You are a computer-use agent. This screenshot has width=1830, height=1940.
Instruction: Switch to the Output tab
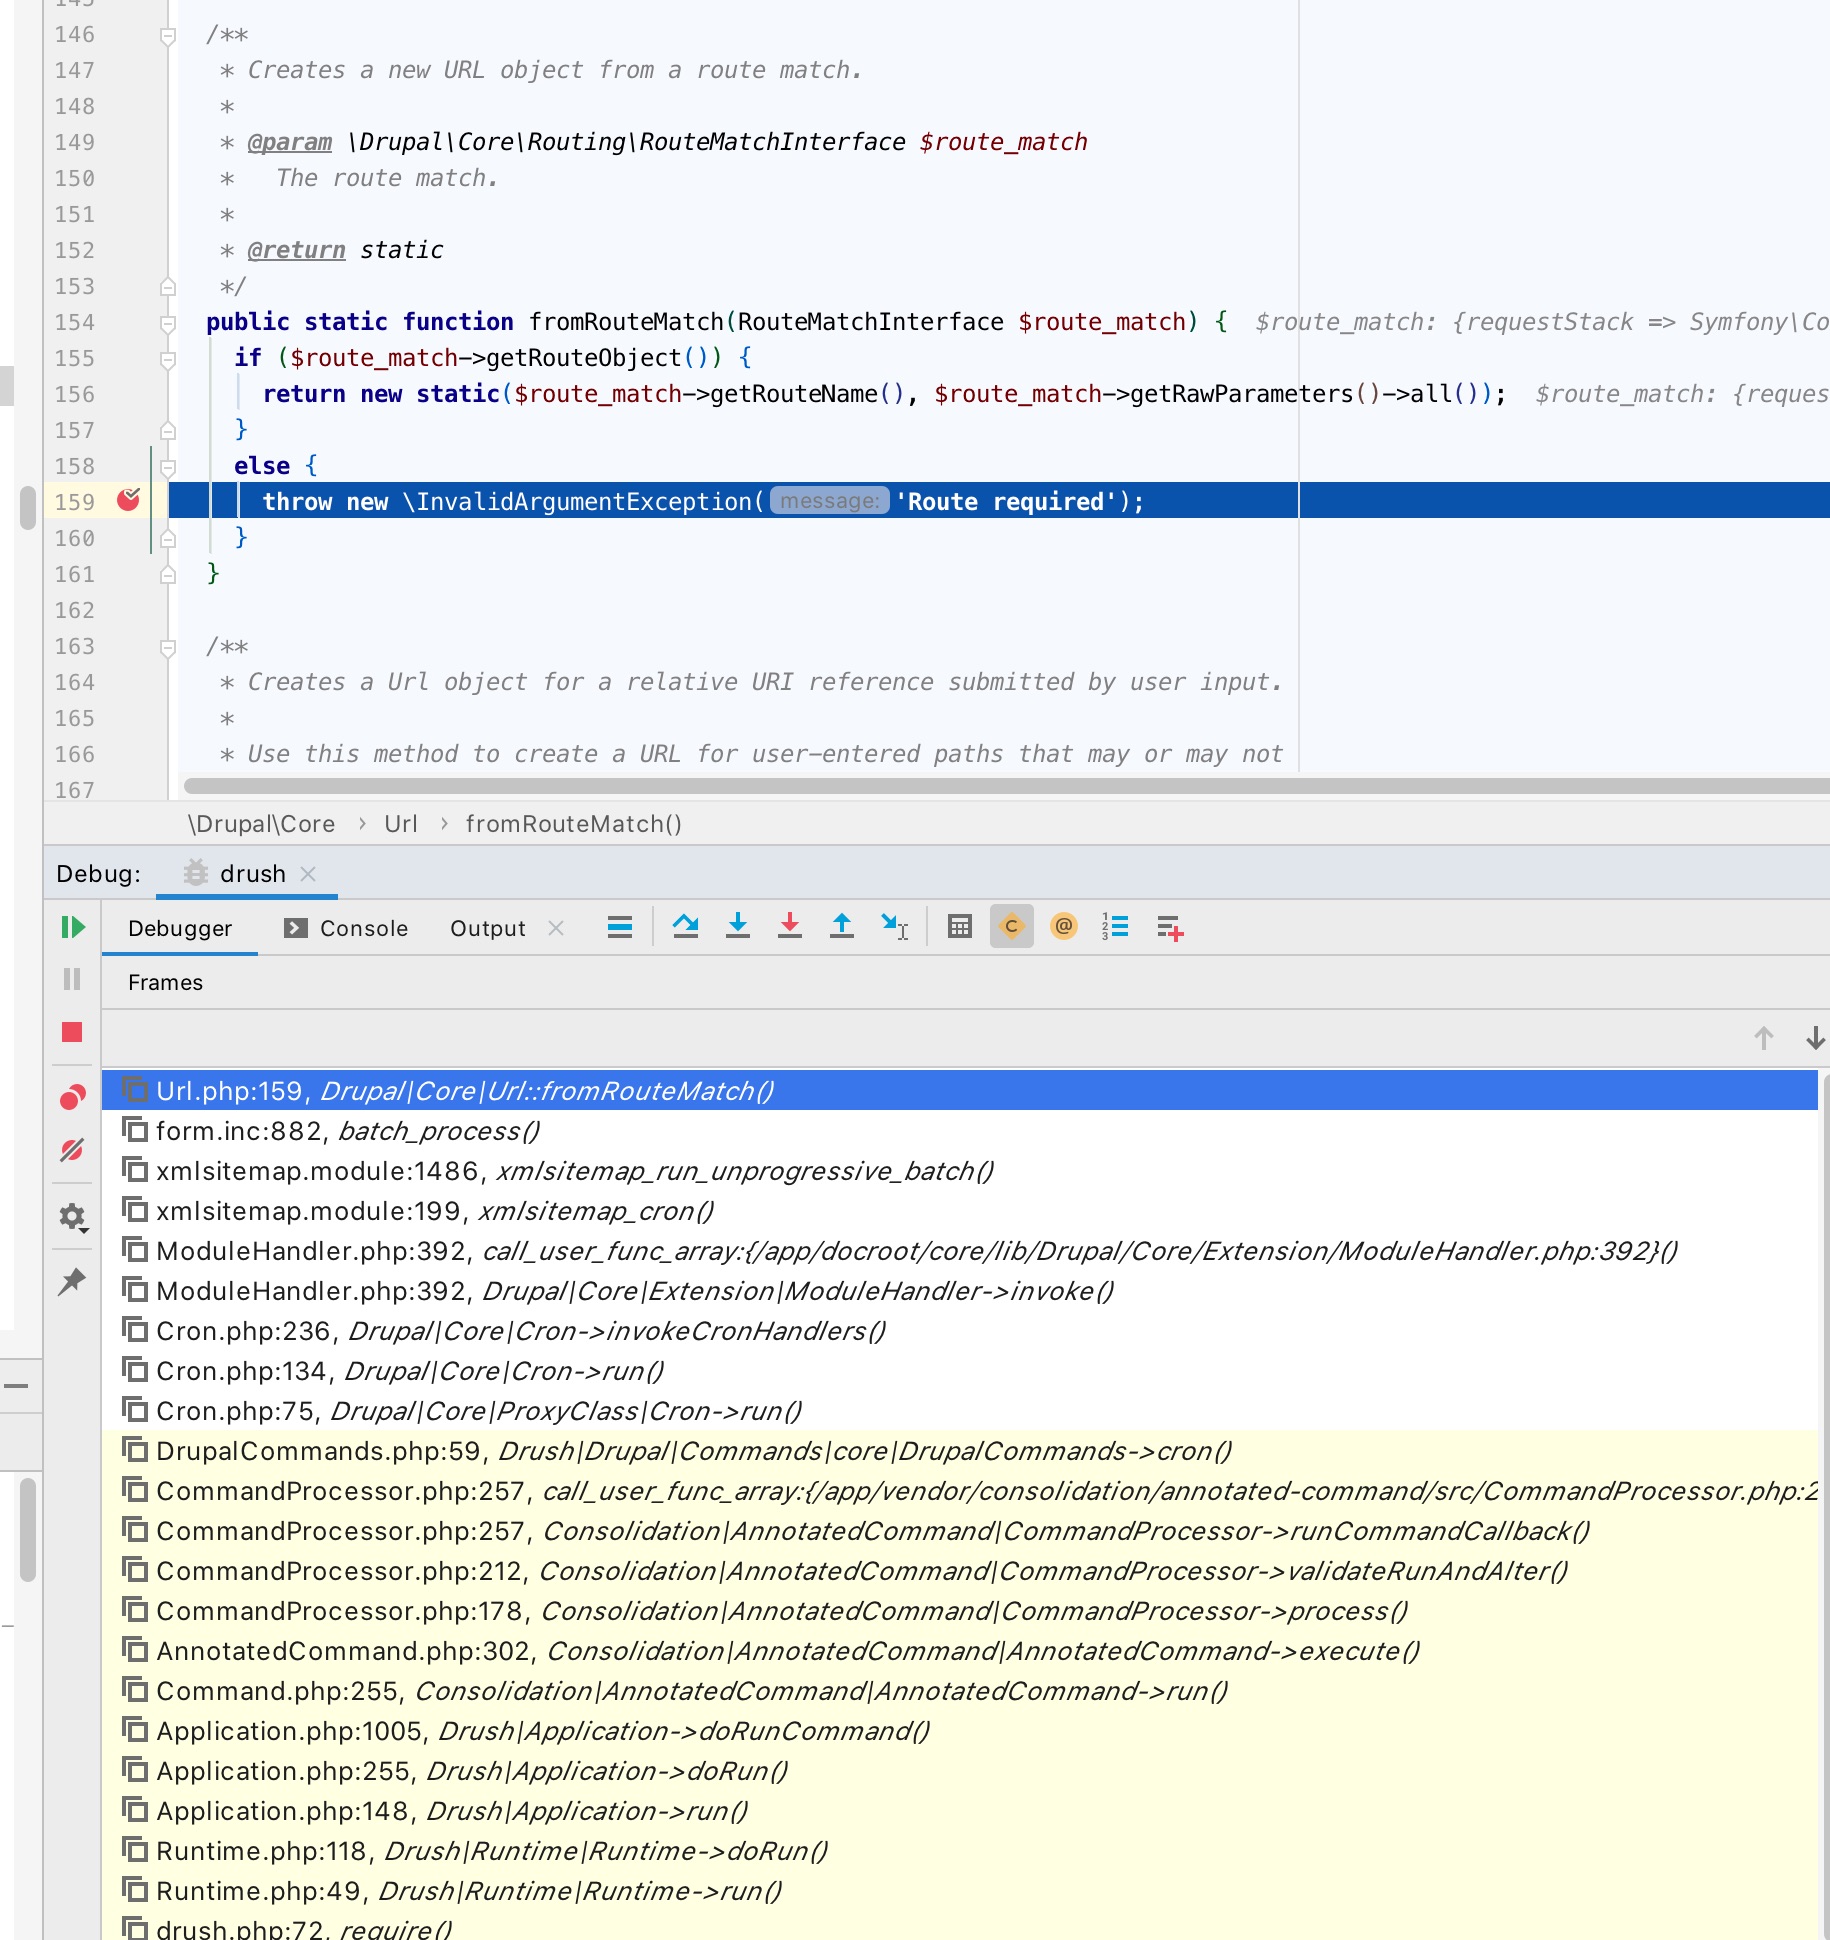(487, 927)
